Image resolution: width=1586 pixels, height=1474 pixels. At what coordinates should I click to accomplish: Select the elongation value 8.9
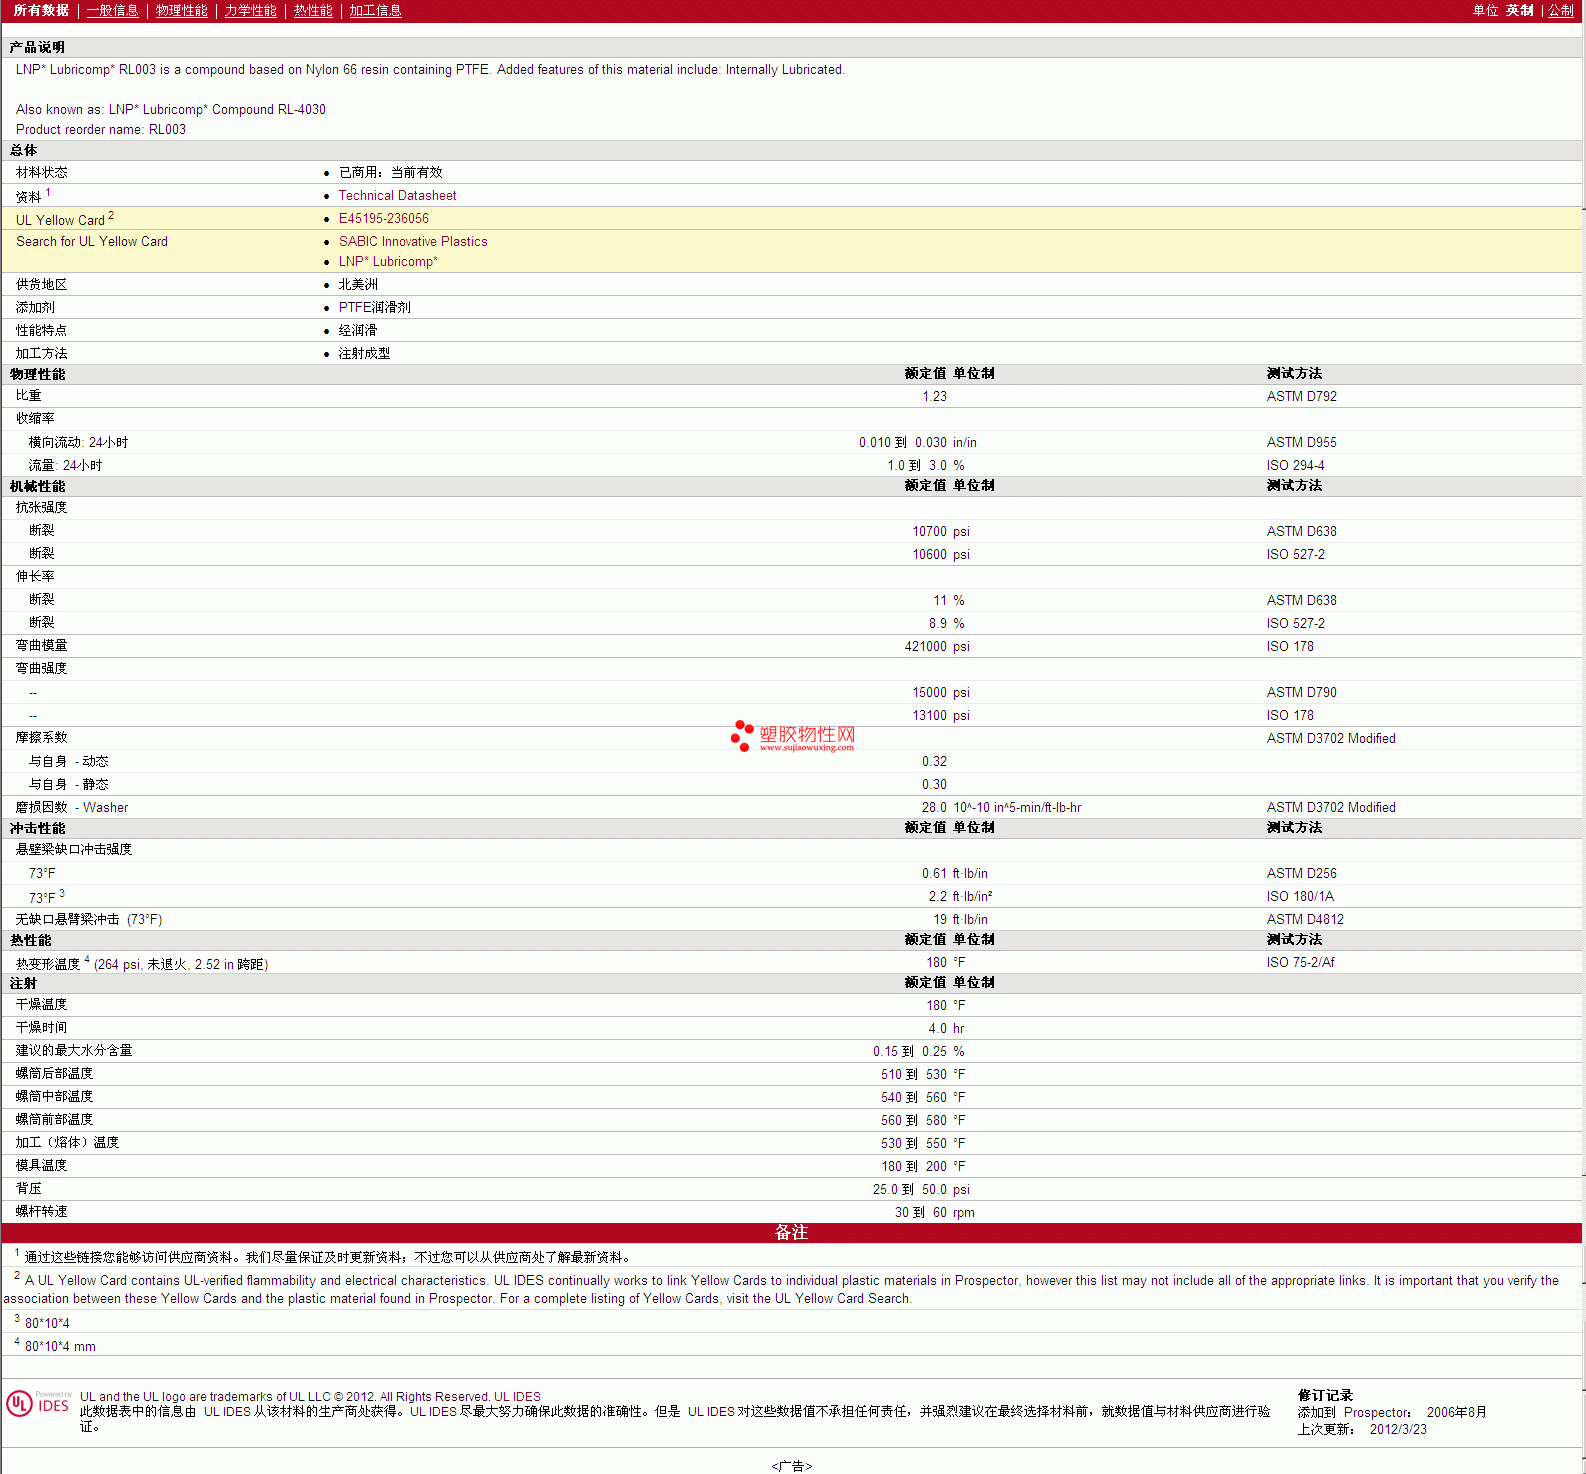pos(937,624)
